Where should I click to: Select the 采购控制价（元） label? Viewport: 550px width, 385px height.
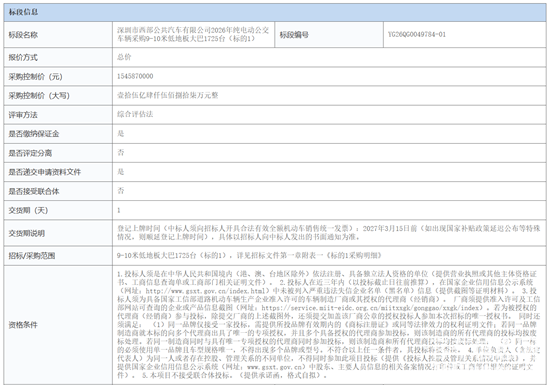pyautogui.click(x=35, y=77)
